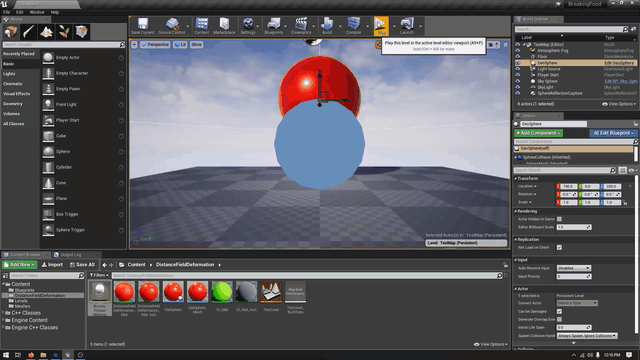Select Lights category in Modes panel

(9, 74)
